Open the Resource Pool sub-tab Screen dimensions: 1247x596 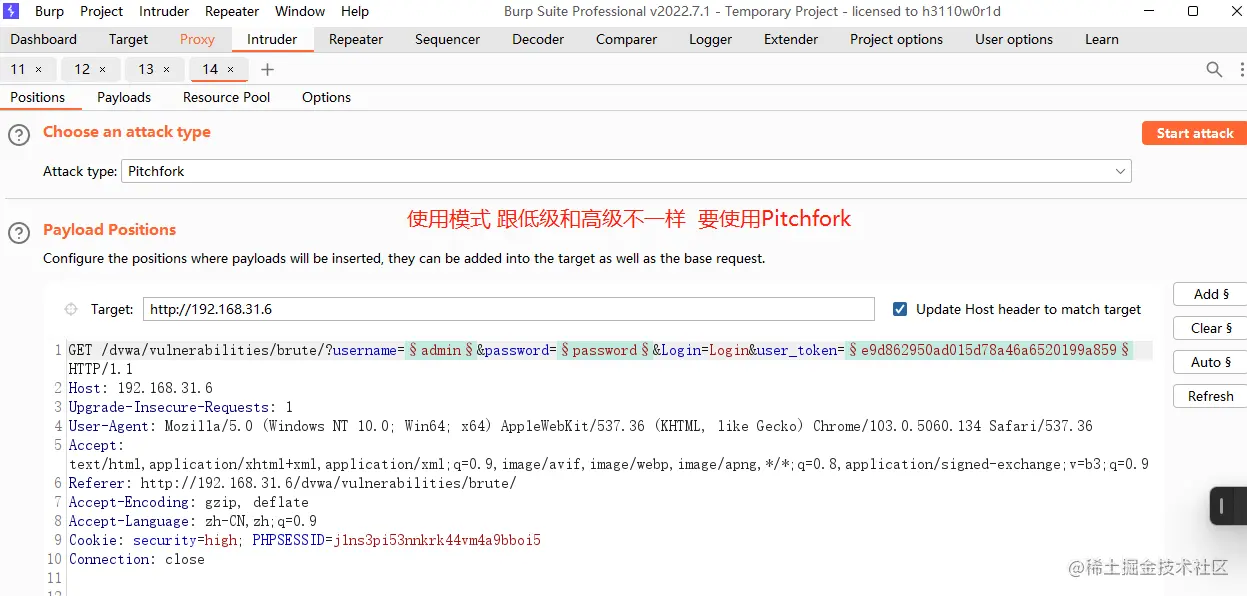[226, 97]
